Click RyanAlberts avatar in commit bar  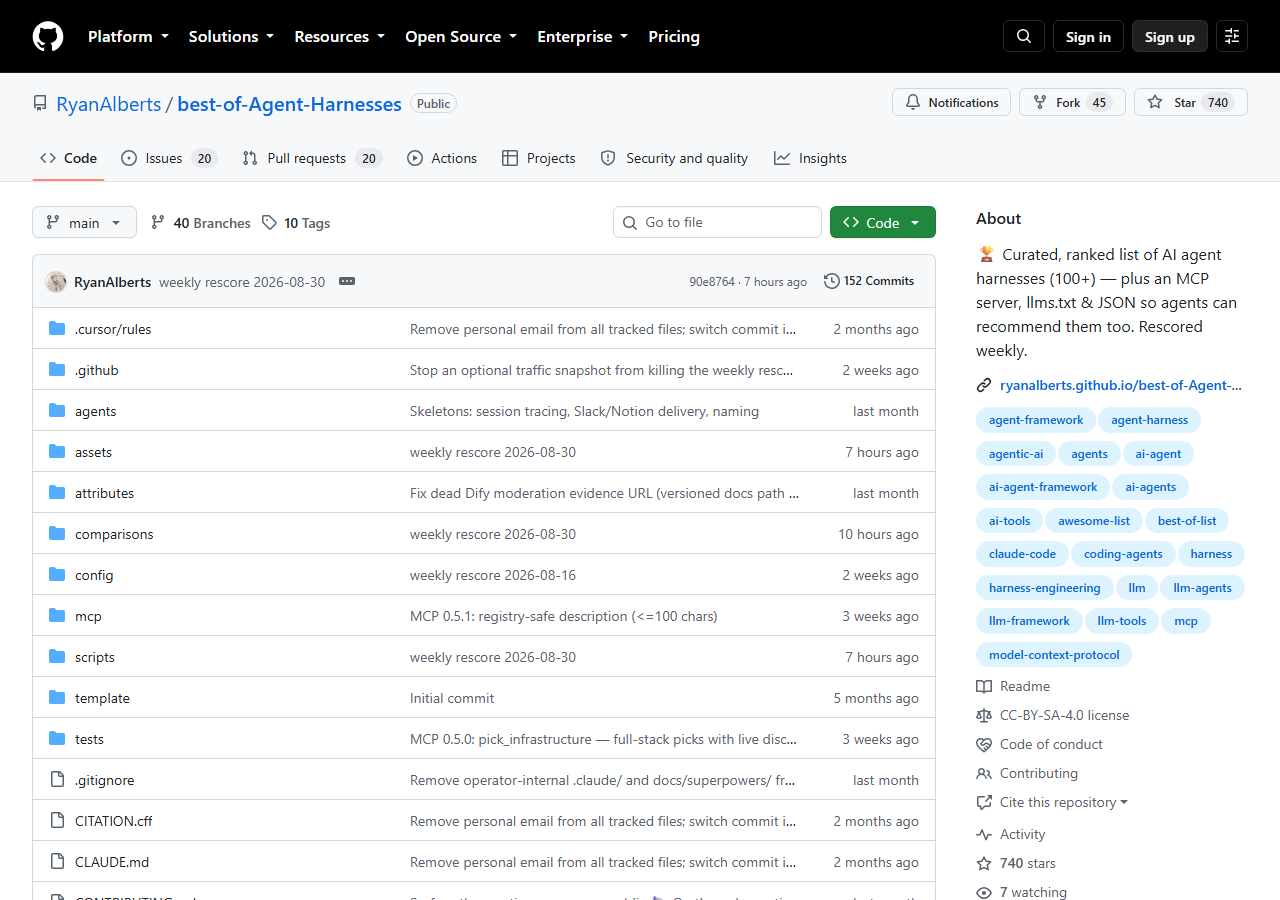click(56, 282)
